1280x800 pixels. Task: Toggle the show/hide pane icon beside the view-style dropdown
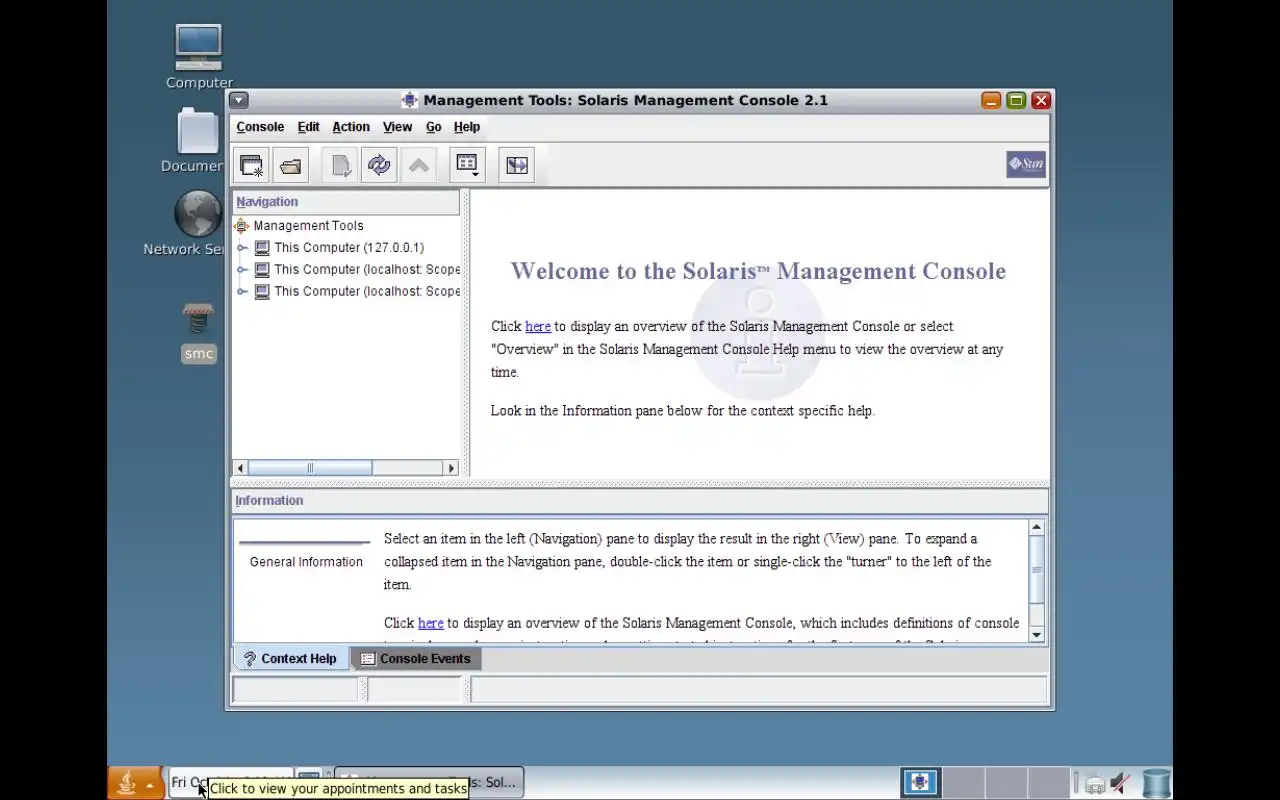coord(517,165)
